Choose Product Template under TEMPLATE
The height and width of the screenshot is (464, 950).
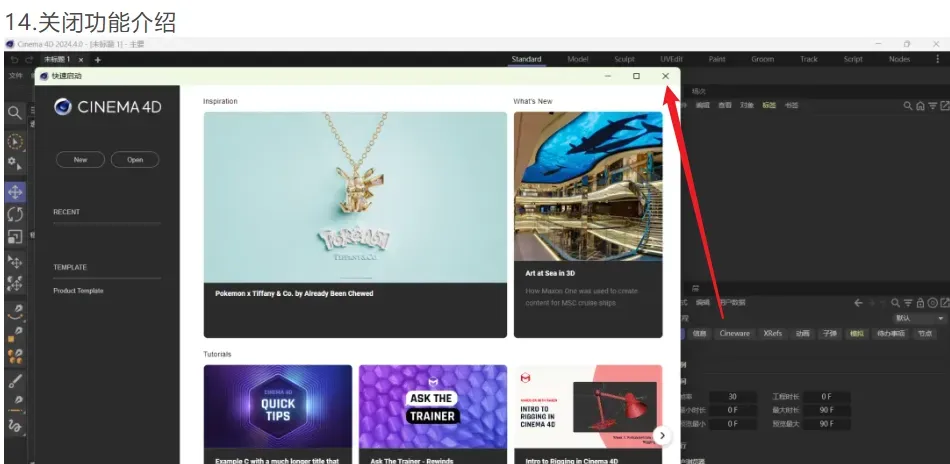[x=78, y=291]
